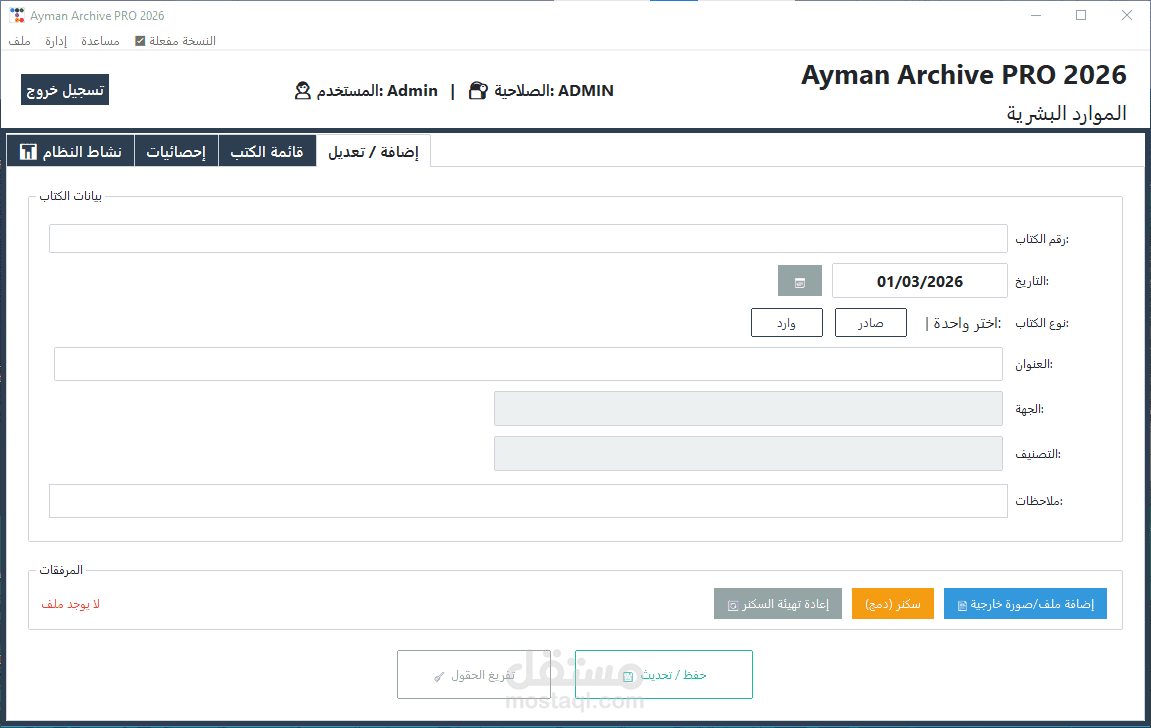Open the date picker calendar icon
Viewport: 1151px width, 728px height.
799,281
